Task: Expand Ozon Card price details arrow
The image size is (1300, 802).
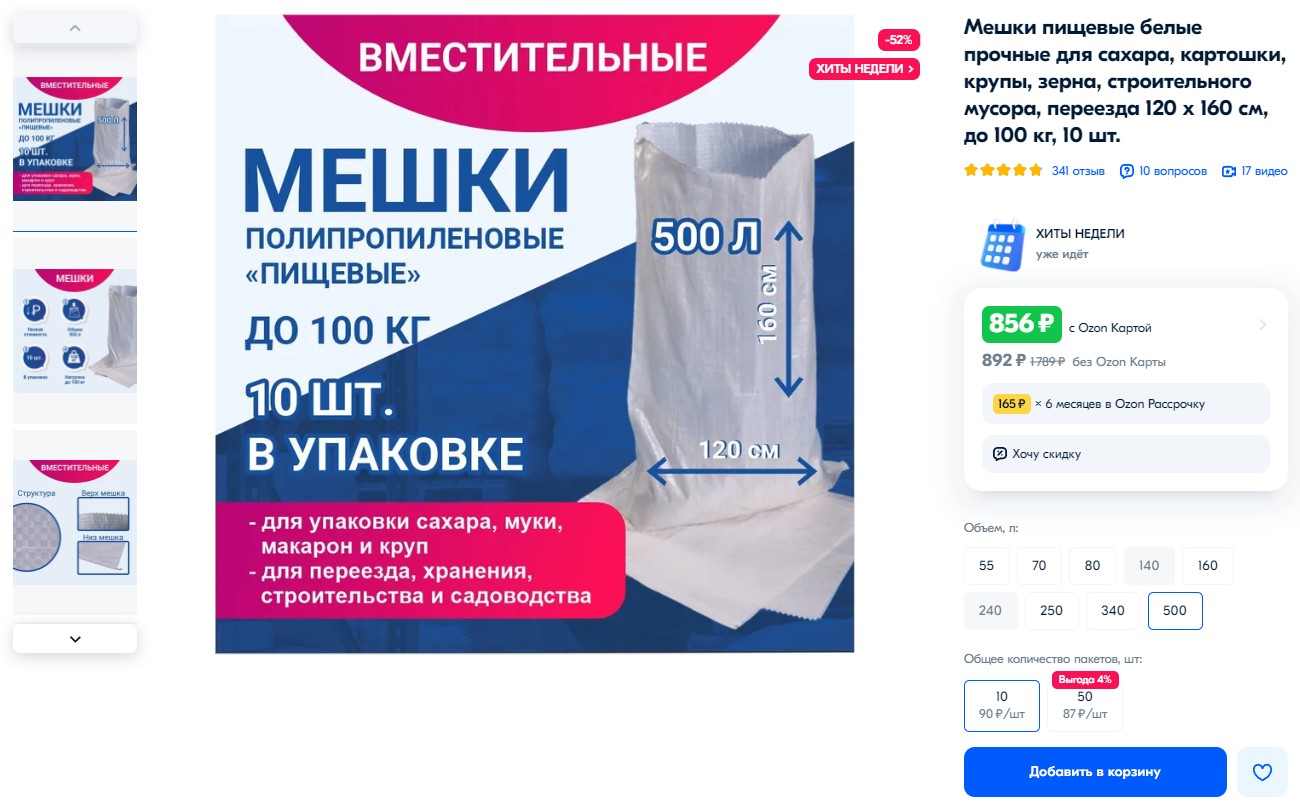Action: tap(1263, 325)
